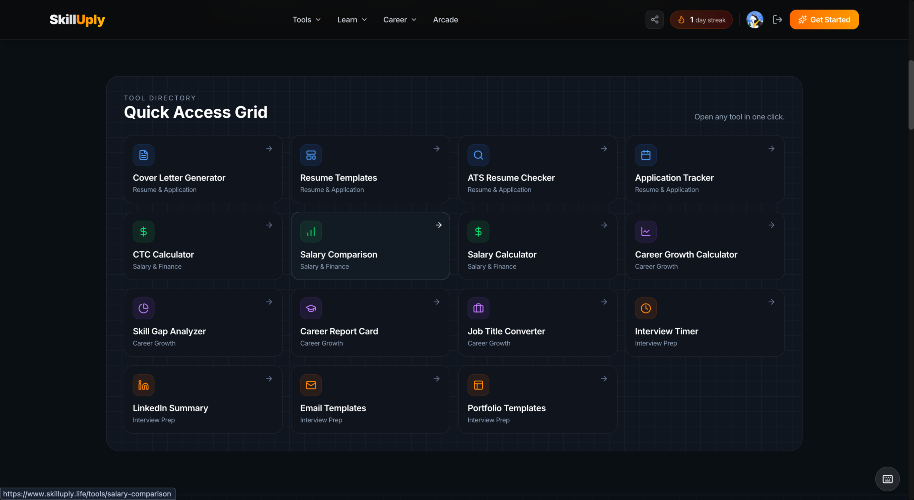
Task: Click the share icon in the header
Action: point(654,19)
